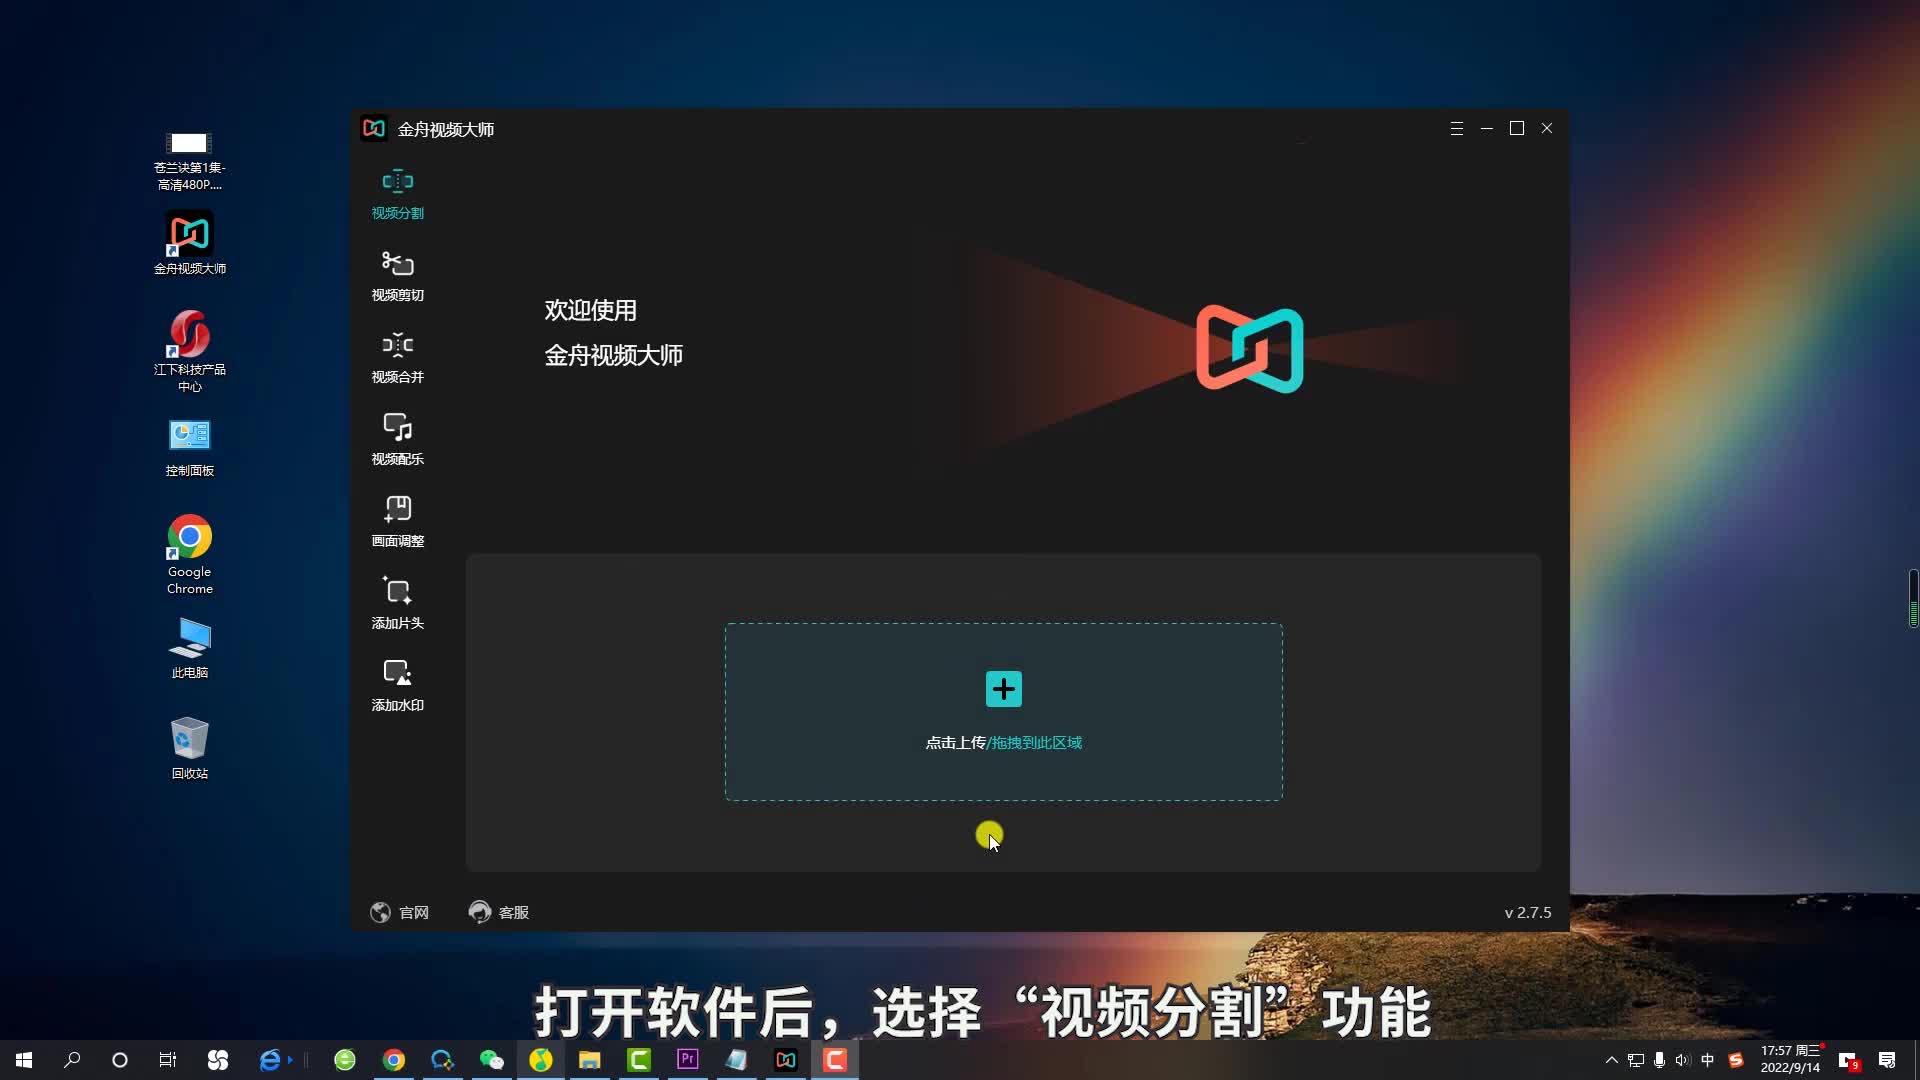The height and width of the screenshot is (1080, 1920).
Task: Open QQ Music from the taskbar
Action: click(541, 1060)
